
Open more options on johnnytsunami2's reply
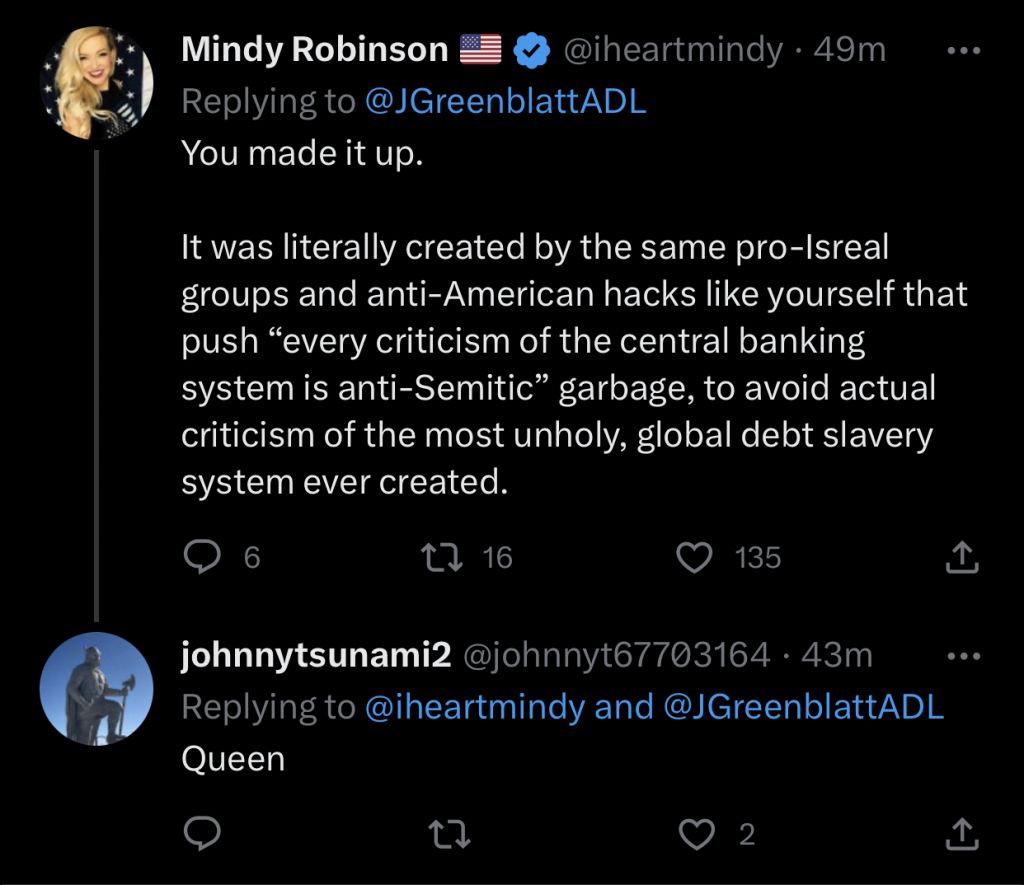click(x=964, y=656)
